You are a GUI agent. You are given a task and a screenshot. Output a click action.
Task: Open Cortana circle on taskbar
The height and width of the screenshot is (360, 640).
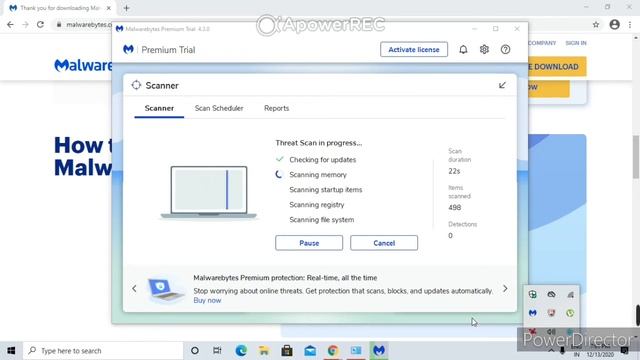pos(195,351)
